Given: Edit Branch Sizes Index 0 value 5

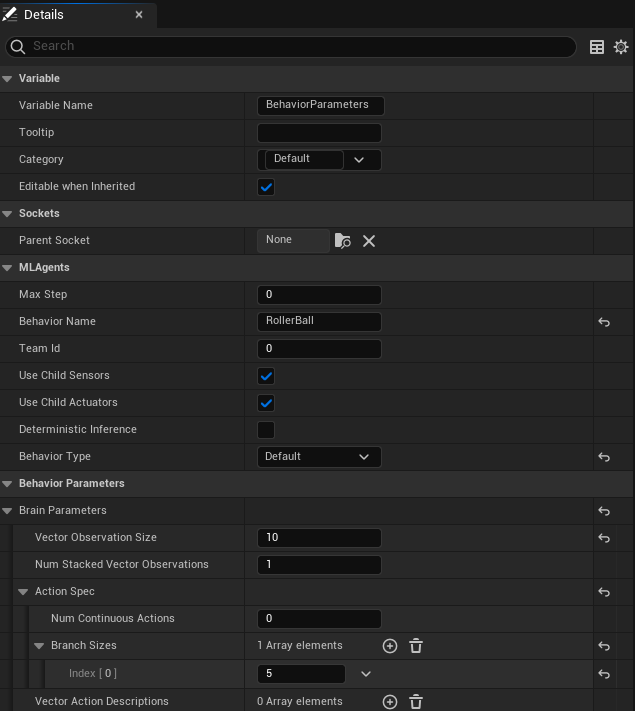Looking at the screenshot, I should point(301,674).
